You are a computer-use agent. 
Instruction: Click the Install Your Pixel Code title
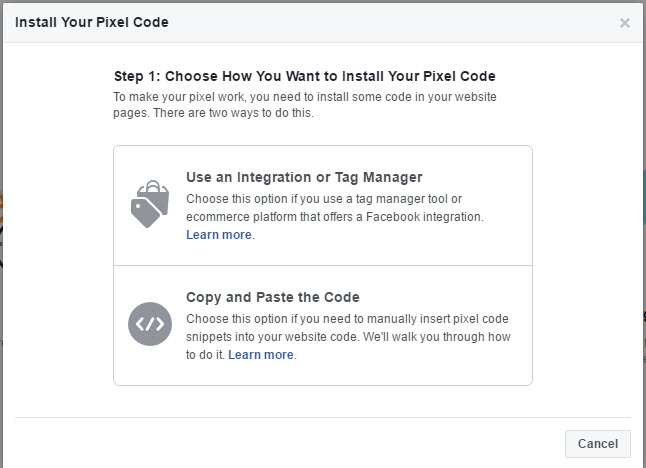[x=92, y=22]
